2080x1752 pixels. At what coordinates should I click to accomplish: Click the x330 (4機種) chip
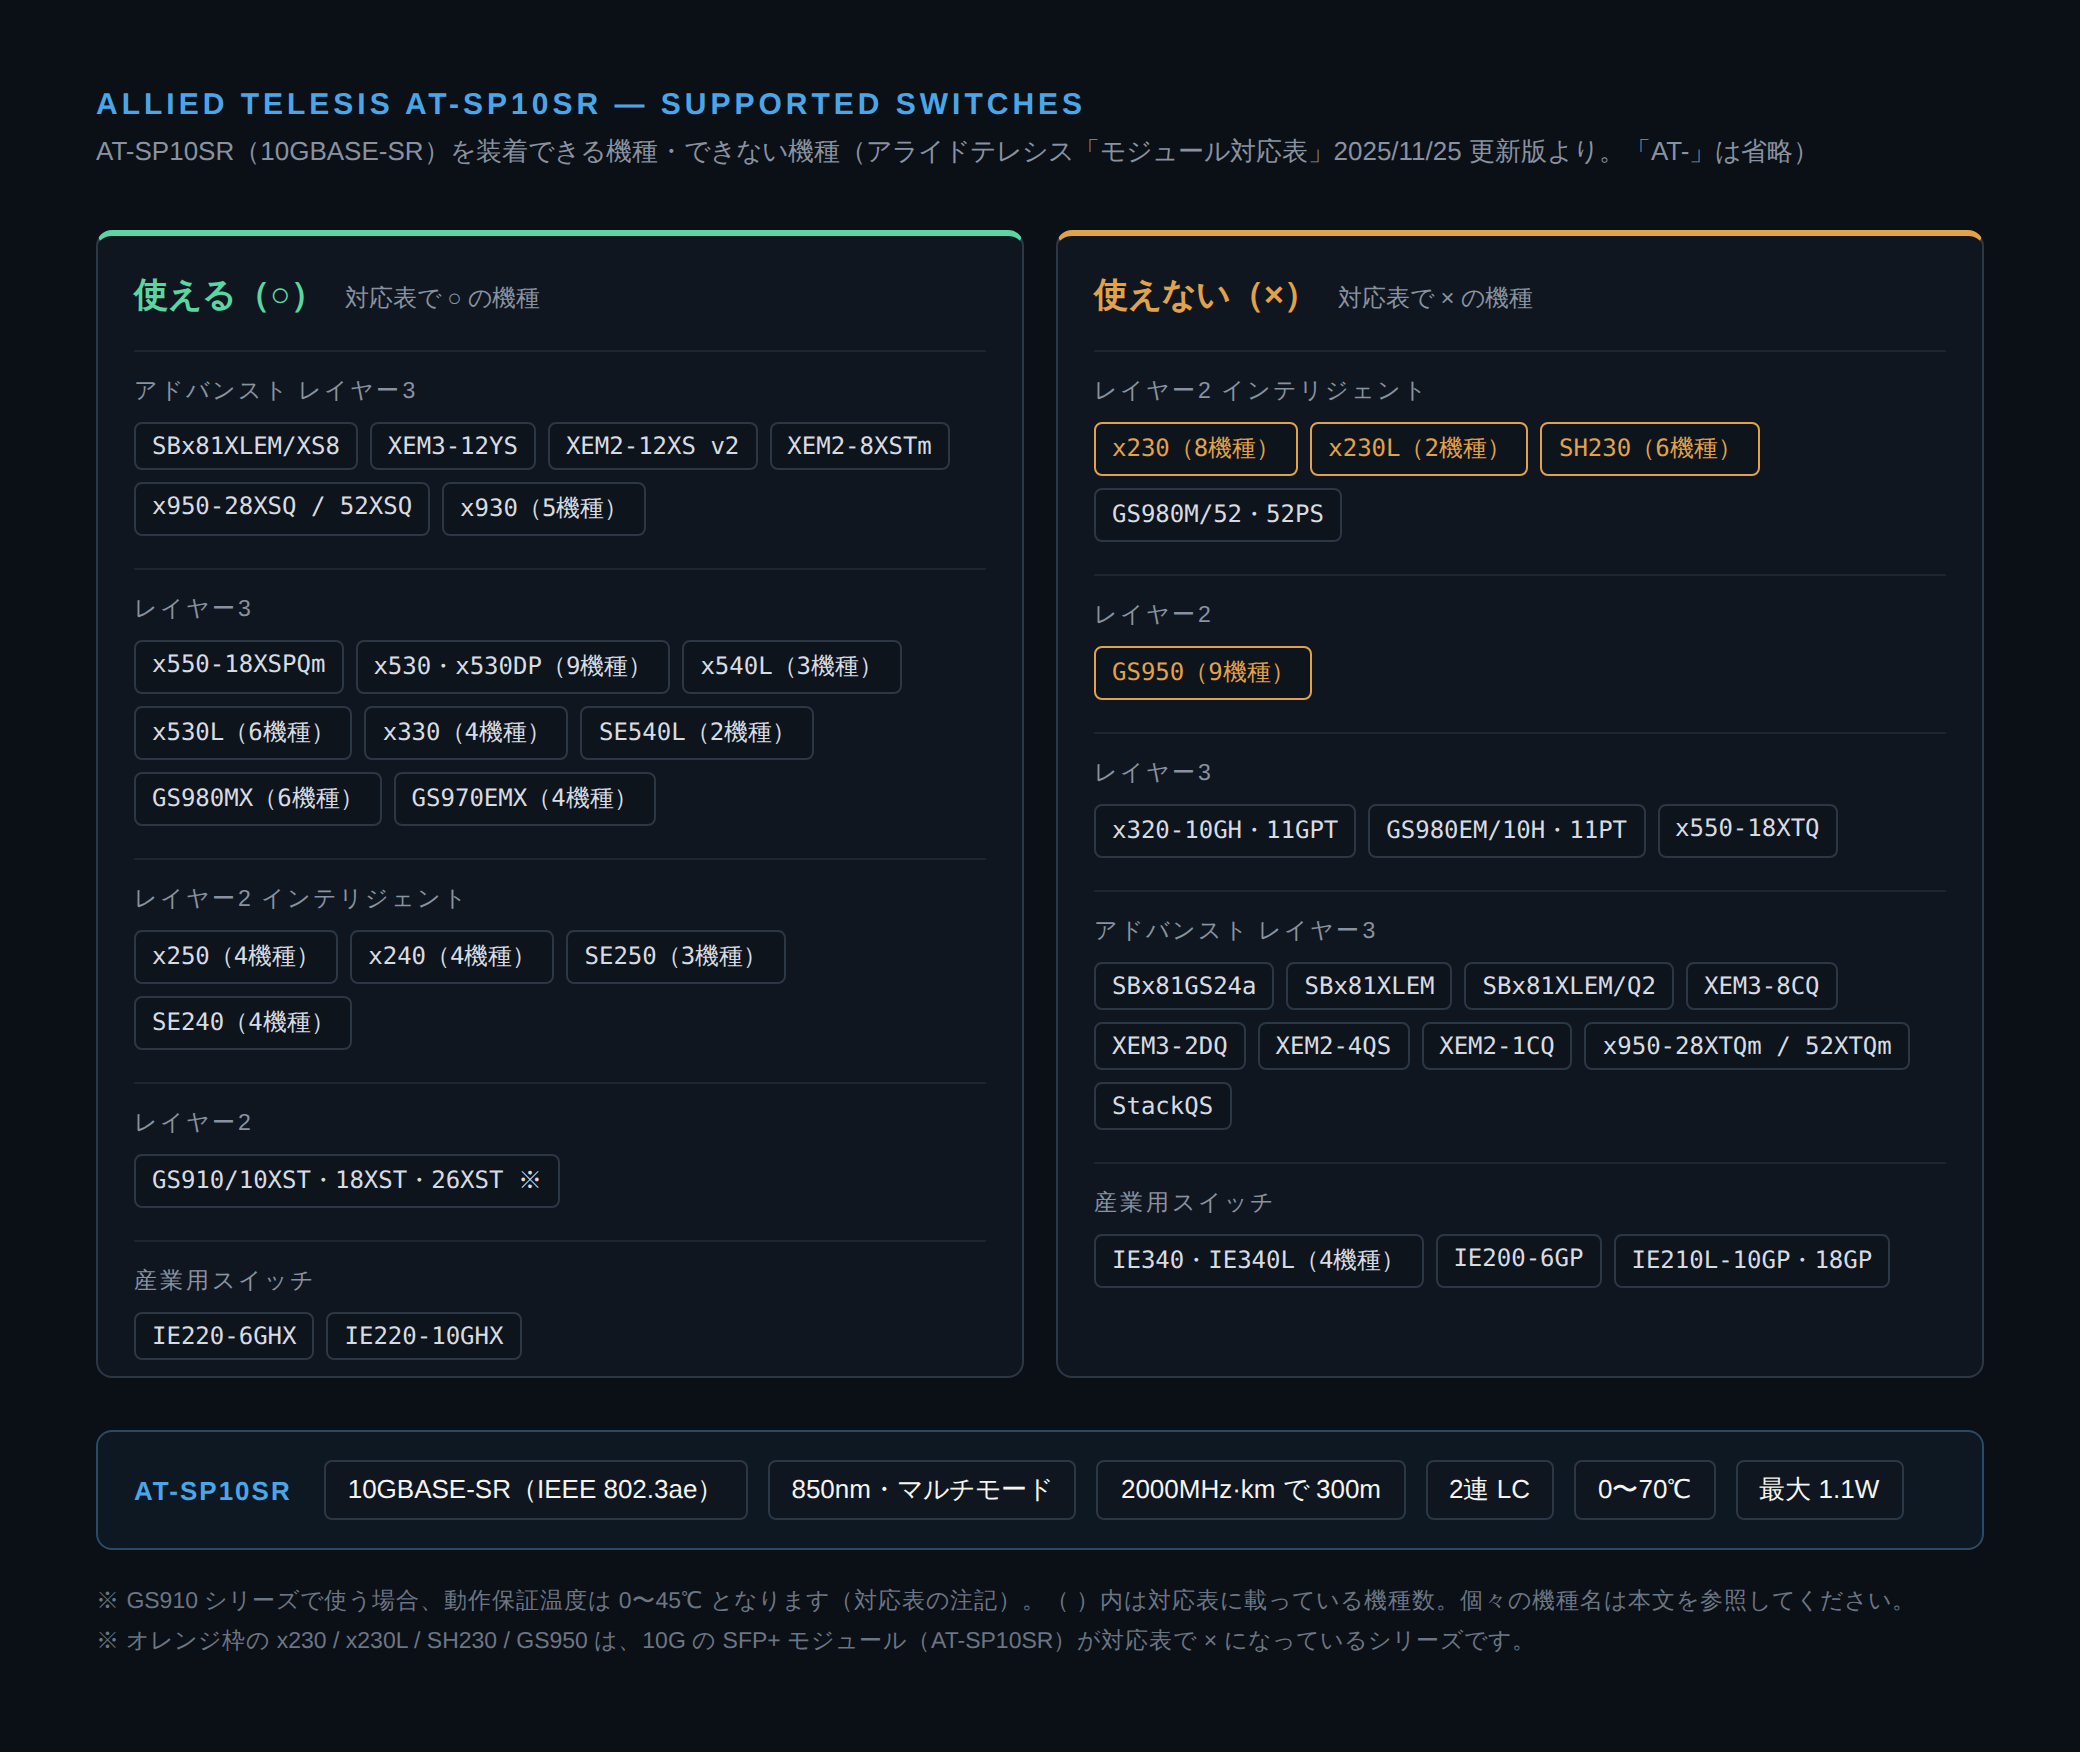465,732
